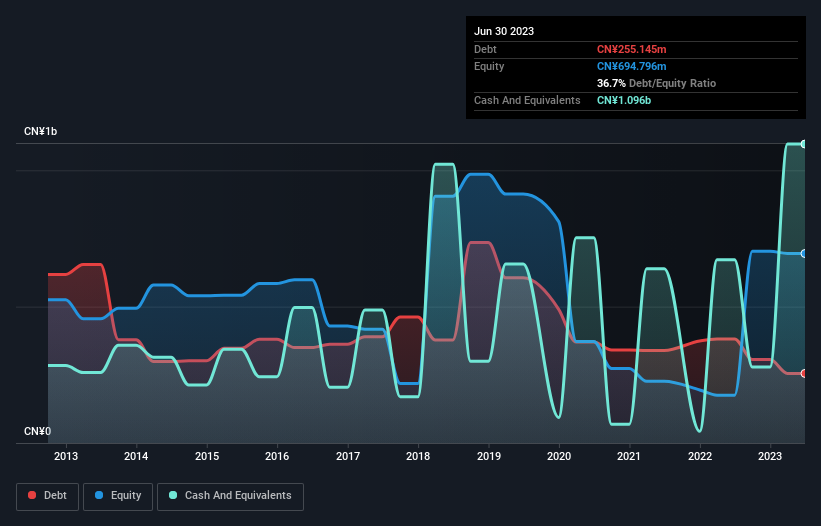The image size is (821, 526).
Task: Click the 2022 x-axis label
Action: pos(700,456)
